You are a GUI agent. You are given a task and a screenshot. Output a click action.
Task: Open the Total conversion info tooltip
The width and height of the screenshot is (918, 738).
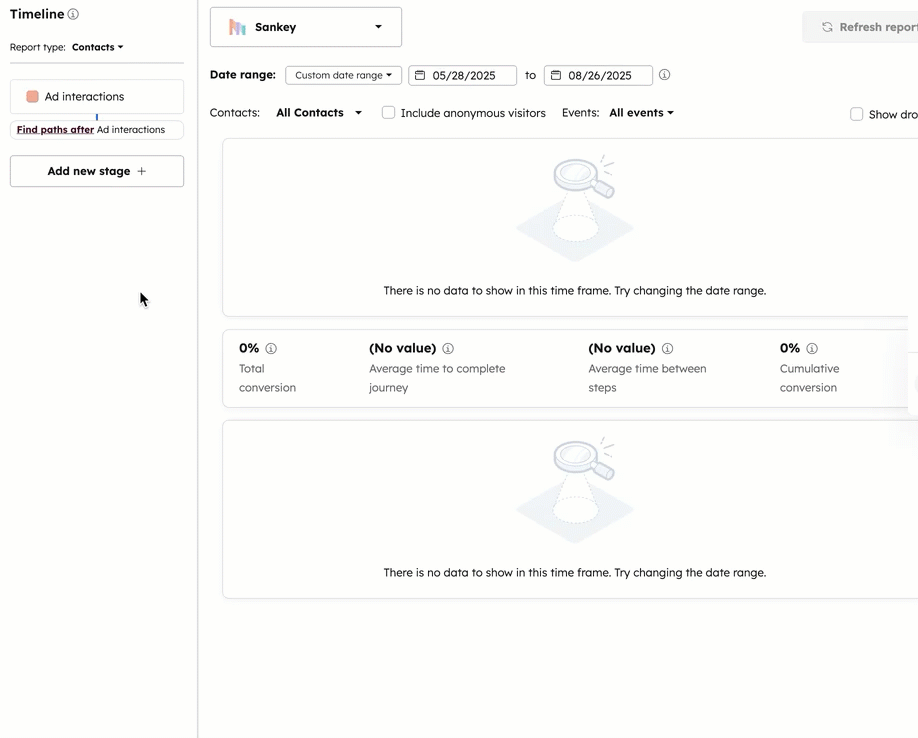point(273,348)
